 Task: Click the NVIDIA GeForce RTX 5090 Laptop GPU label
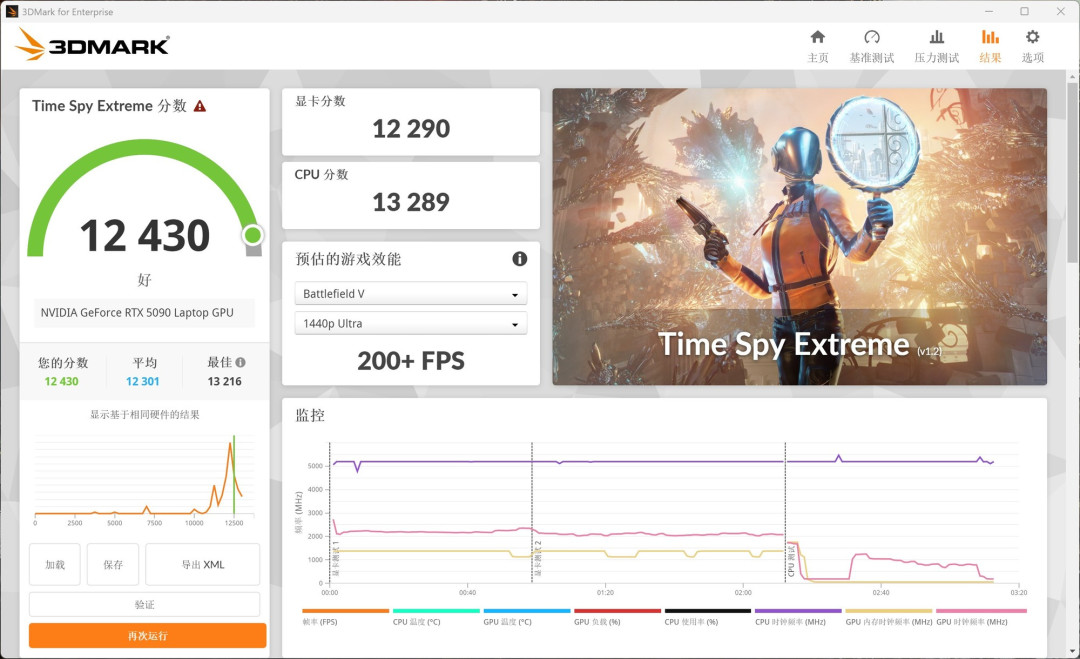tap(137, 313)
